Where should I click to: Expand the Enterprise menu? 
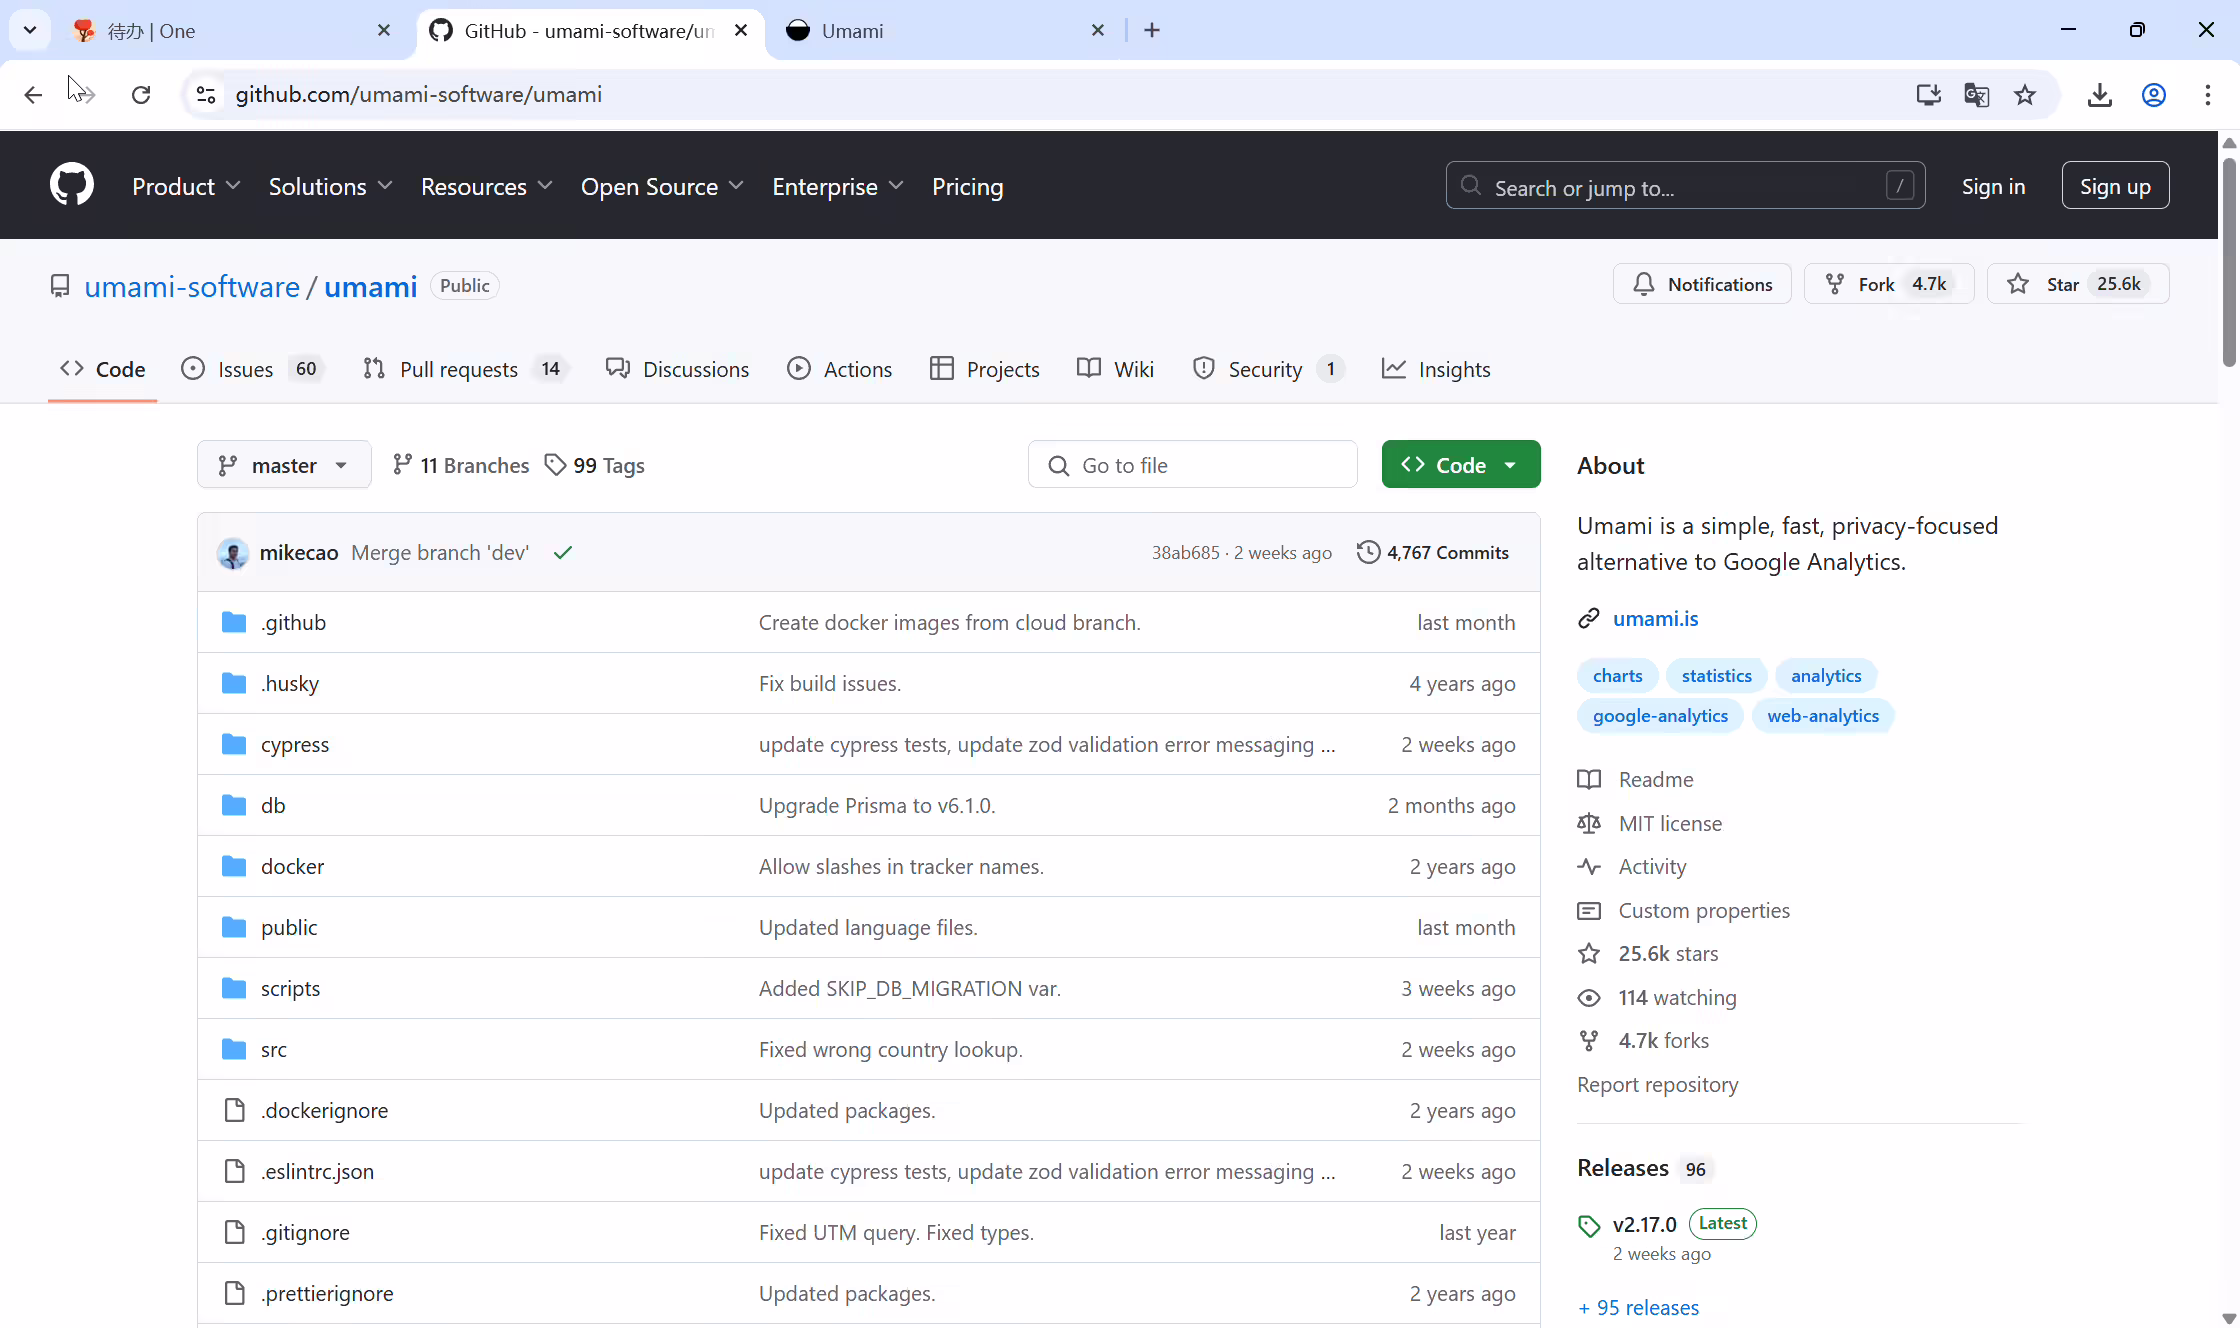(838, 186)
